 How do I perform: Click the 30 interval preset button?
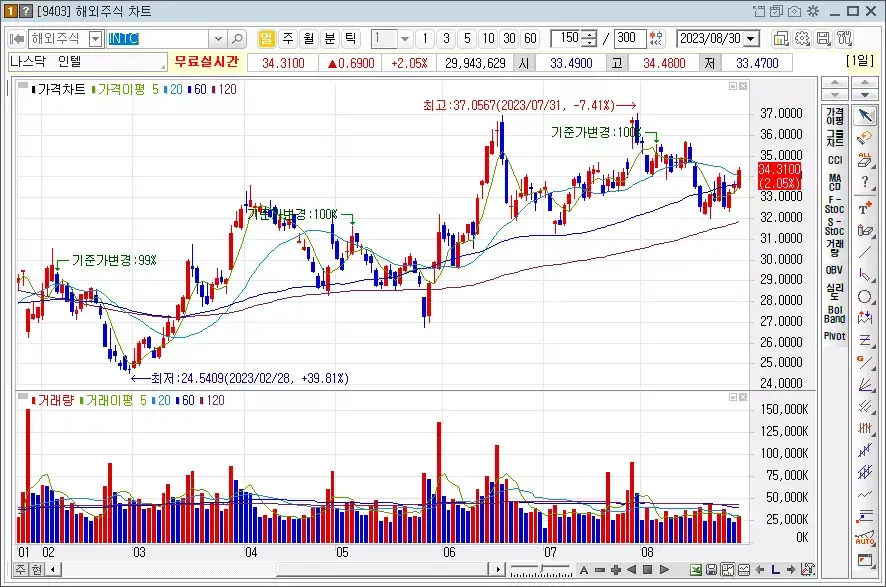509,38
